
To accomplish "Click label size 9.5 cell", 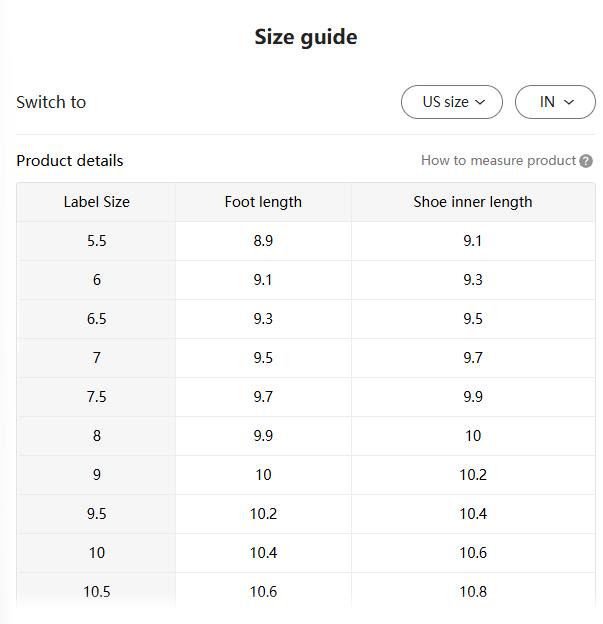I will 96,514.
